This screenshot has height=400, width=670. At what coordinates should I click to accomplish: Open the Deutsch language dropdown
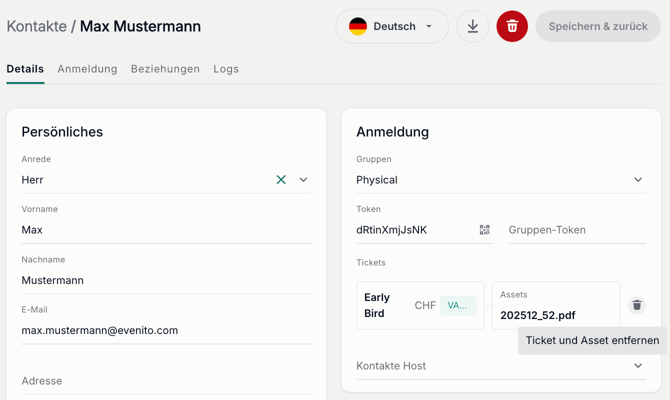click(392, 26)
